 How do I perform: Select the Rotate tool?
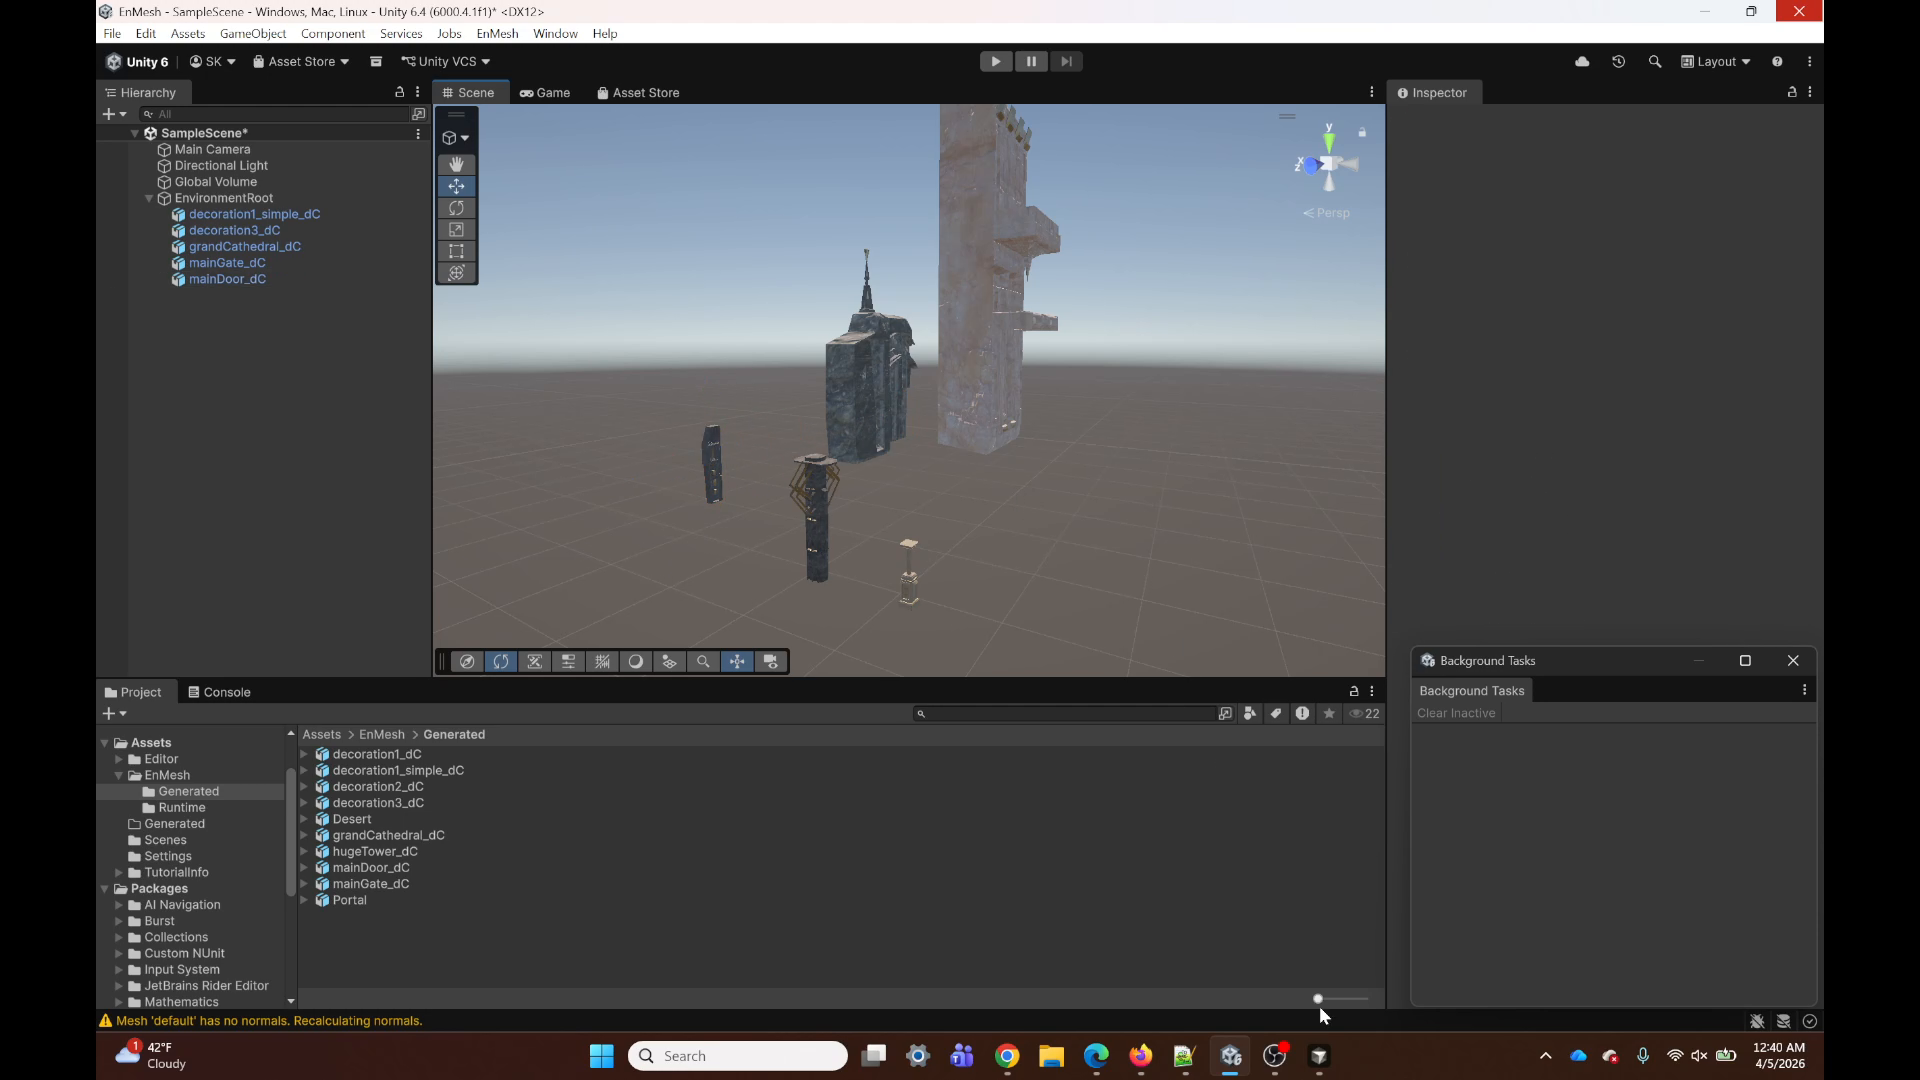click(456, 208)
